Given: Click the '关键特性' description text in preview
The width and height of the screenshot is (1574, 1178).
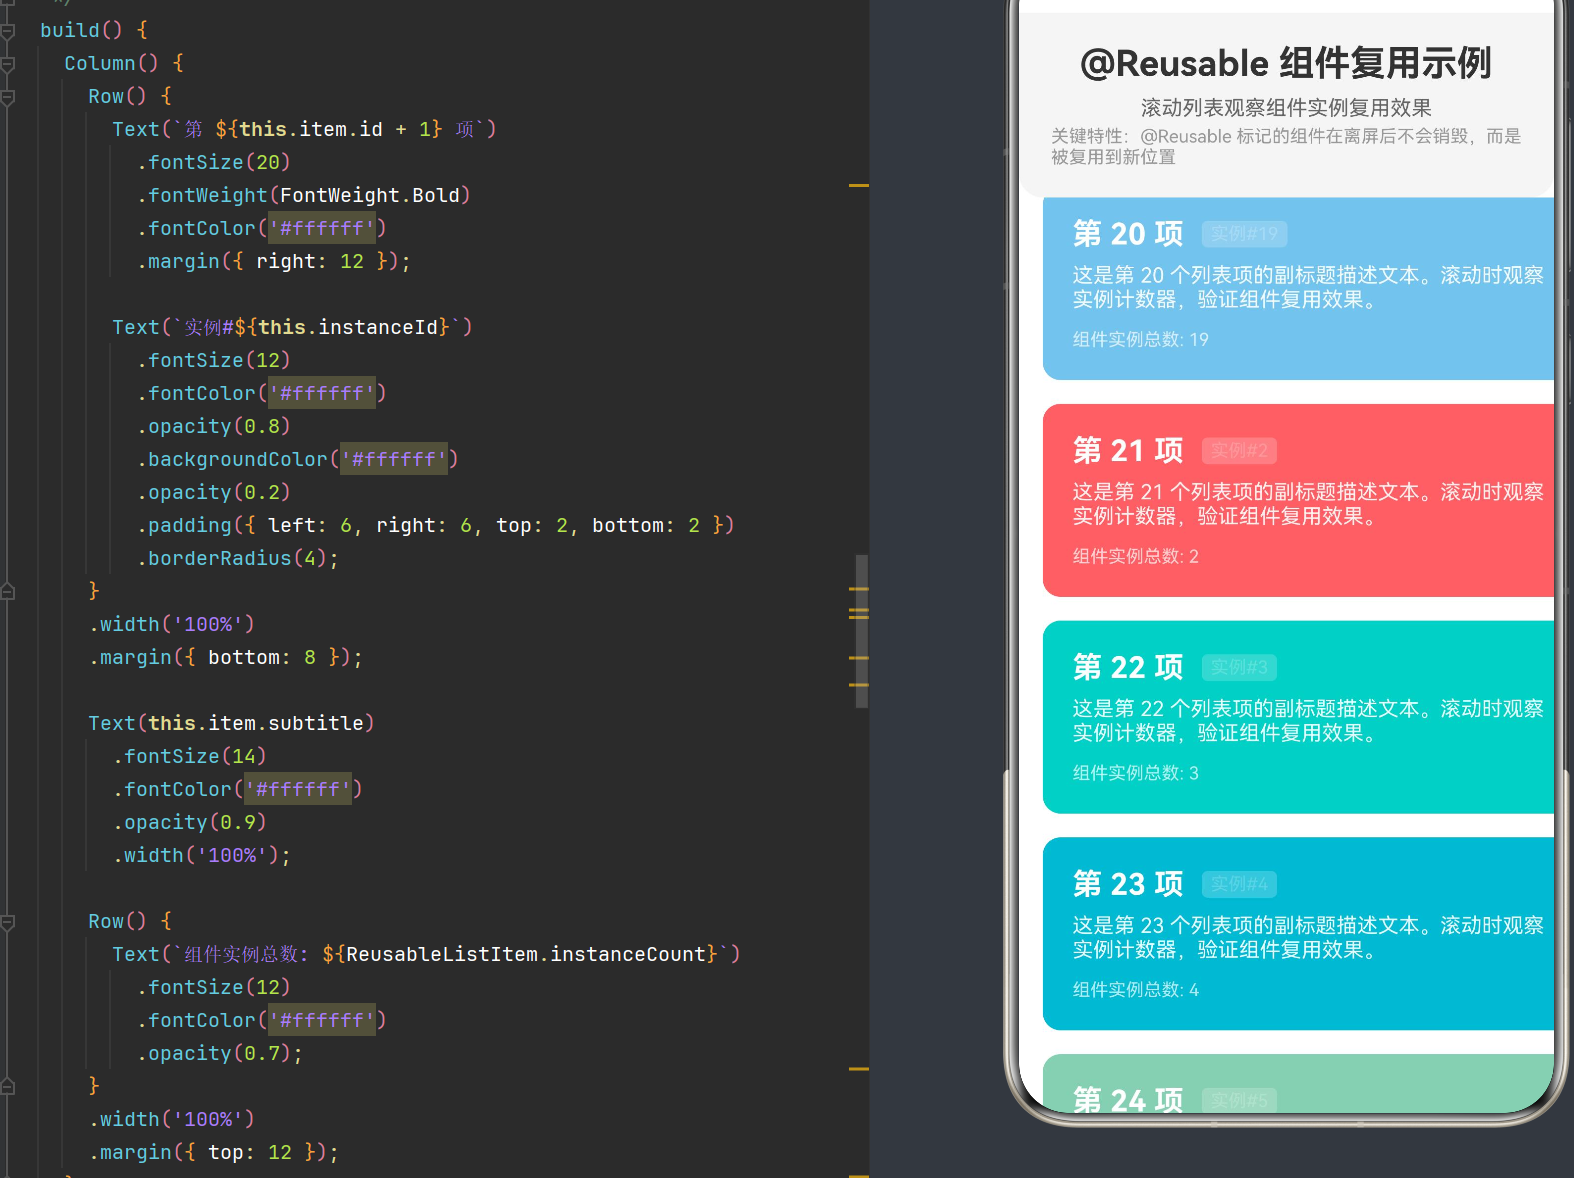Looking at the screenshot, I should (x=1286, y=147).
